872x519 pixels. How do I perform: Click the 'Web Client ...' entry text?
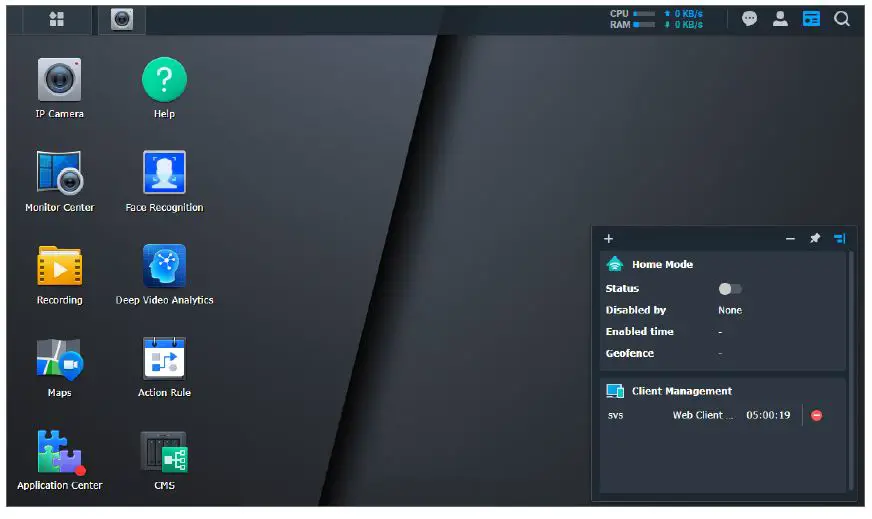[703, 415]
